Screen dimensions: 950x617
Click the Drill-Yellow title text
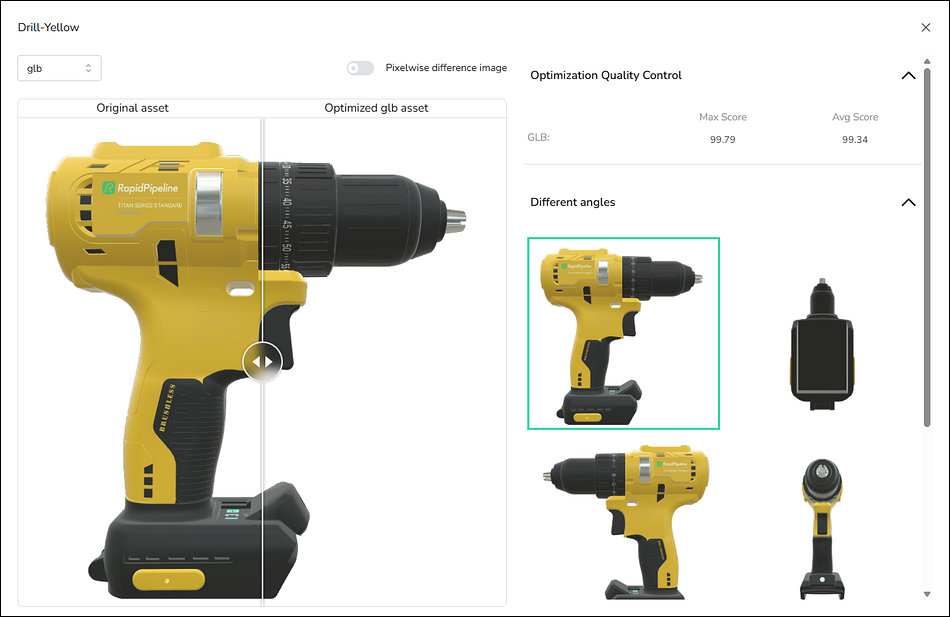(x=48, y=28)
